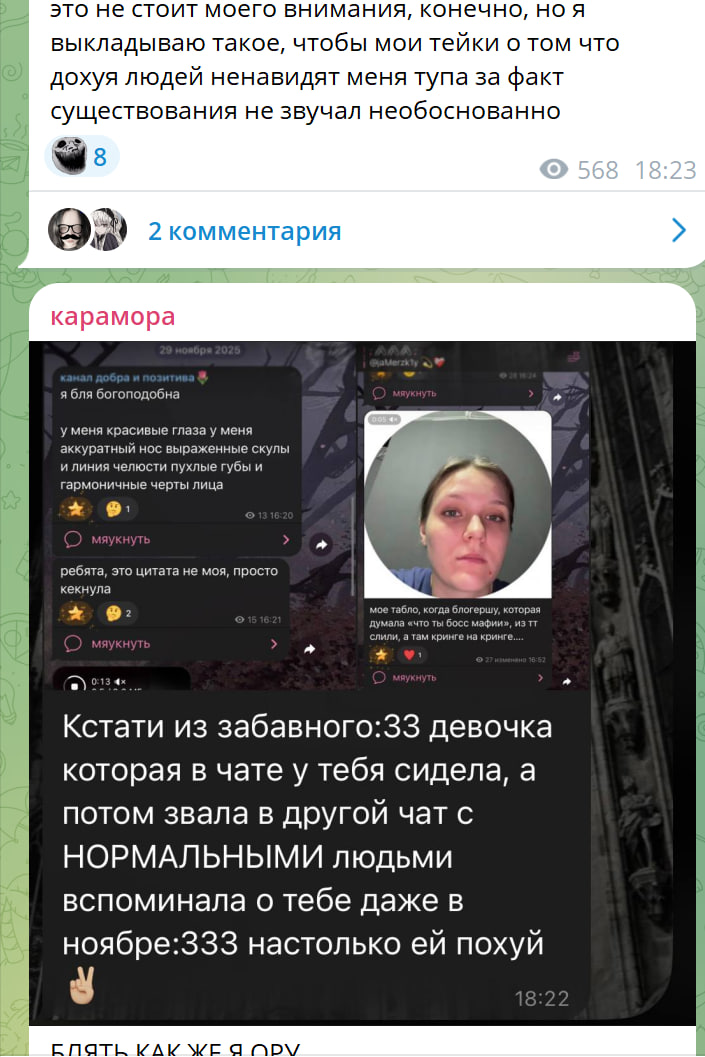Toggle the thinking emoji reaction showing 2

[x=118, y=613]
